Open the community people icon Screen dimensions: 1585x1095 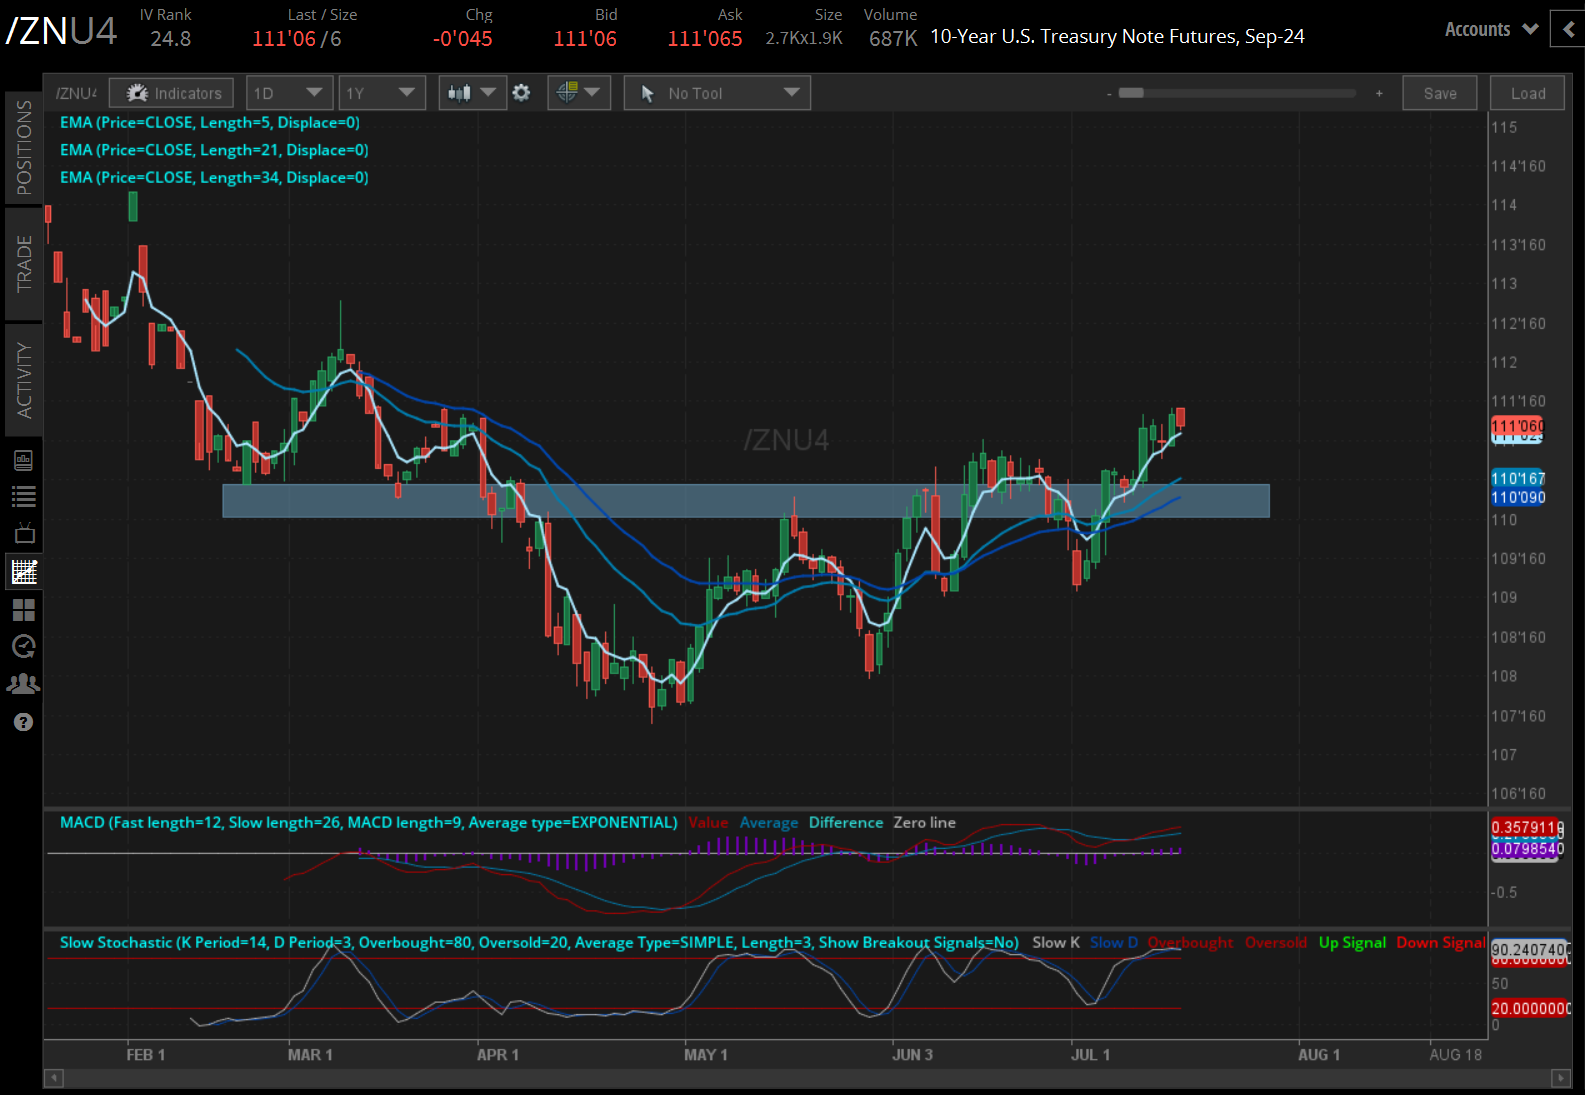click(24, 684)
